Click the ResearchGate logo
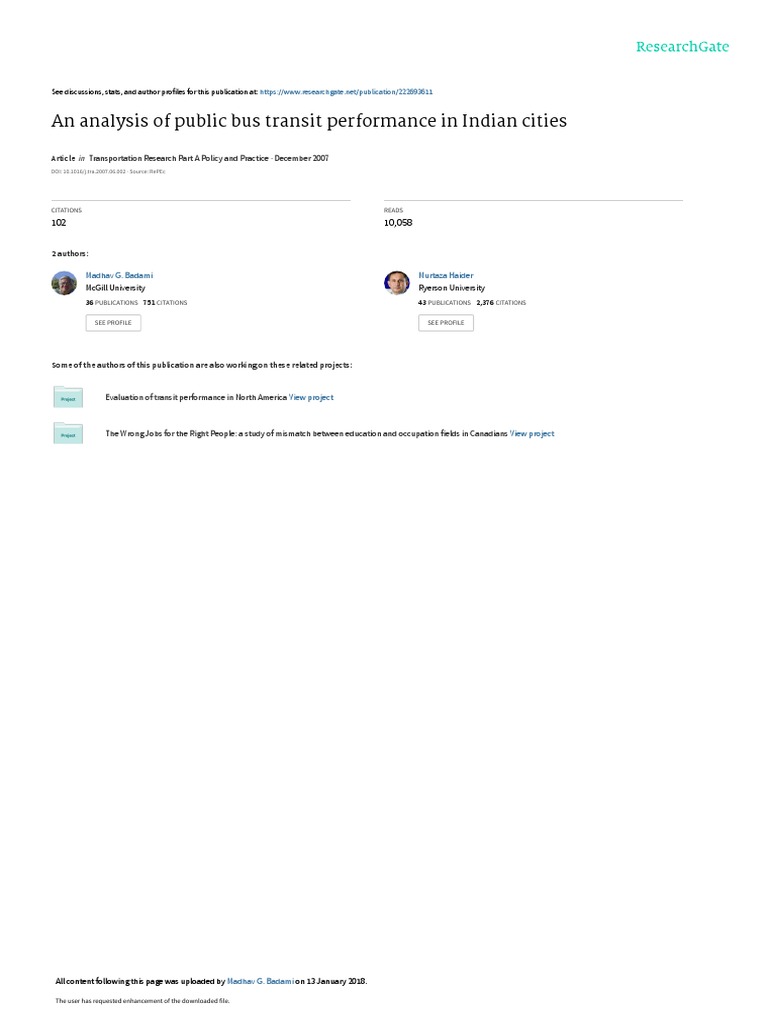This screenshot has width=768, height=1024. point(682,46)
